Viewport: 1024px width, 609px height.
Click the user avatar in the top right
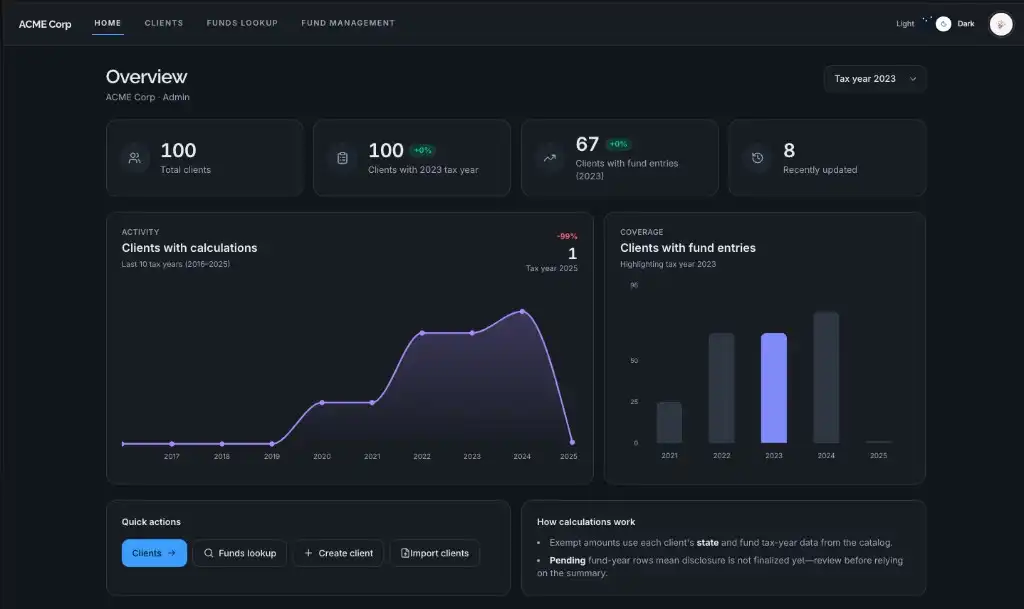(1000, 24)
